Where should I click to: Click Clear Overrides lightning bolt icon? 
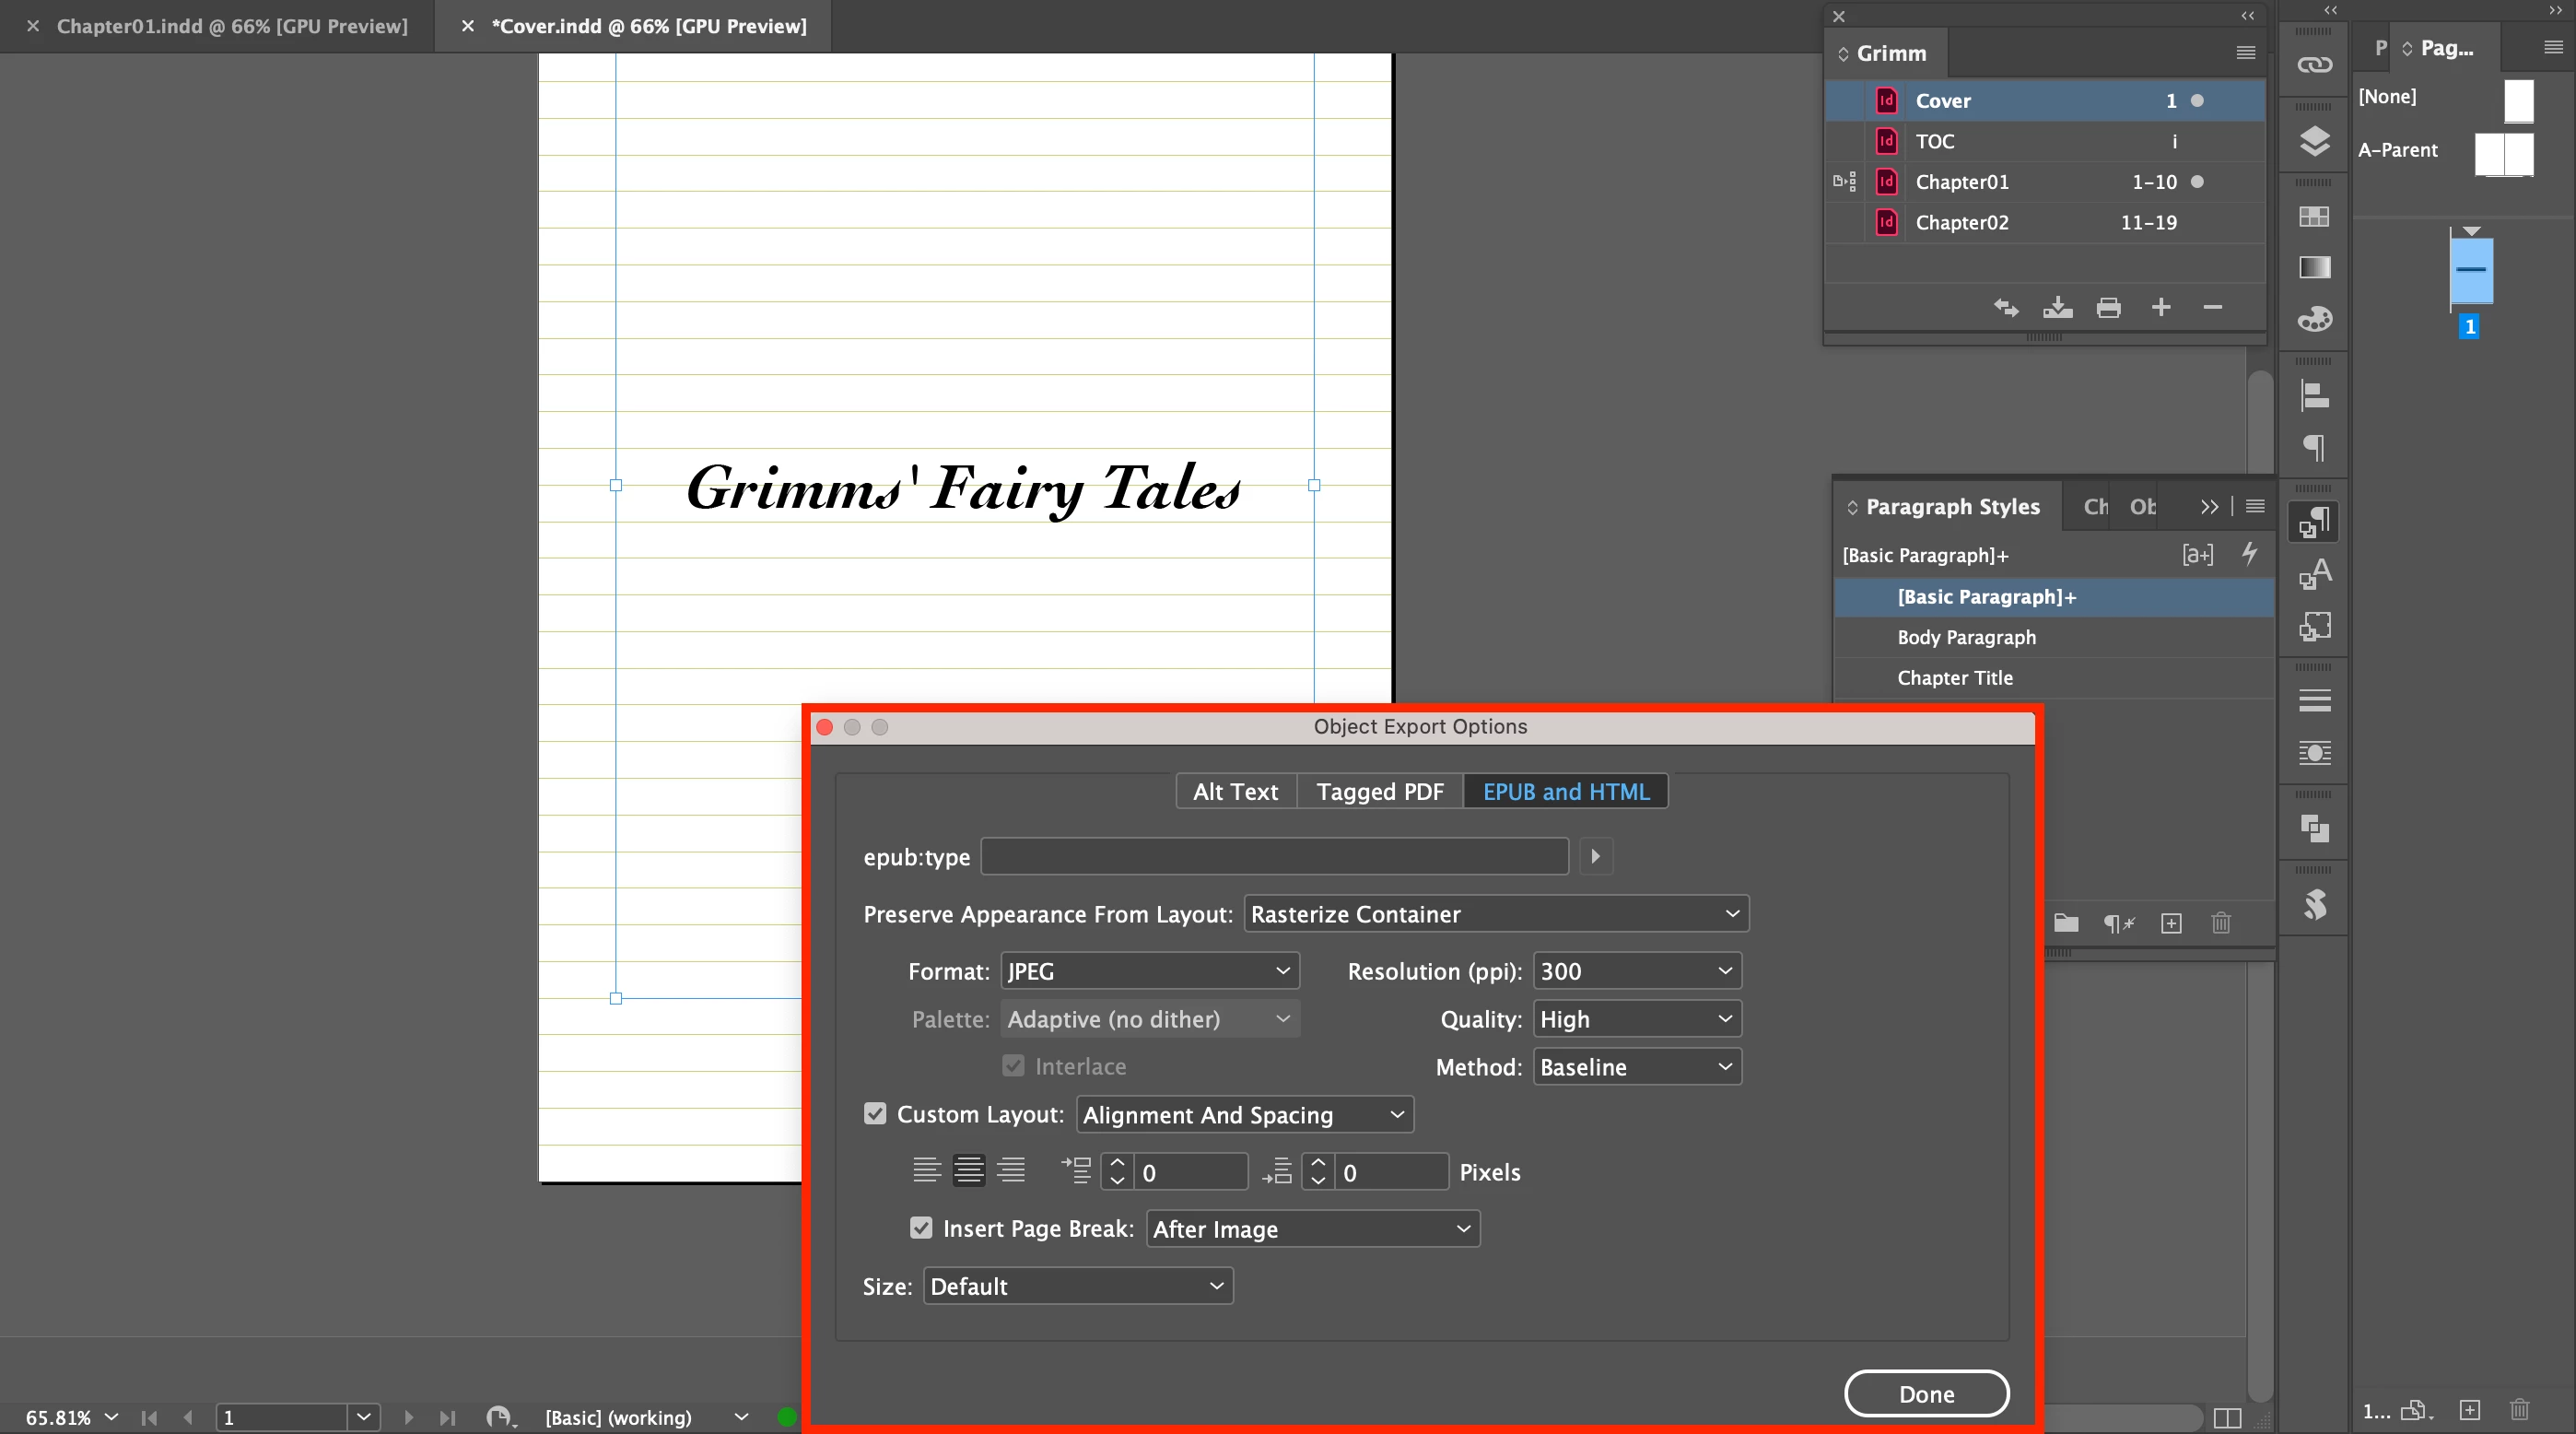2249,554
